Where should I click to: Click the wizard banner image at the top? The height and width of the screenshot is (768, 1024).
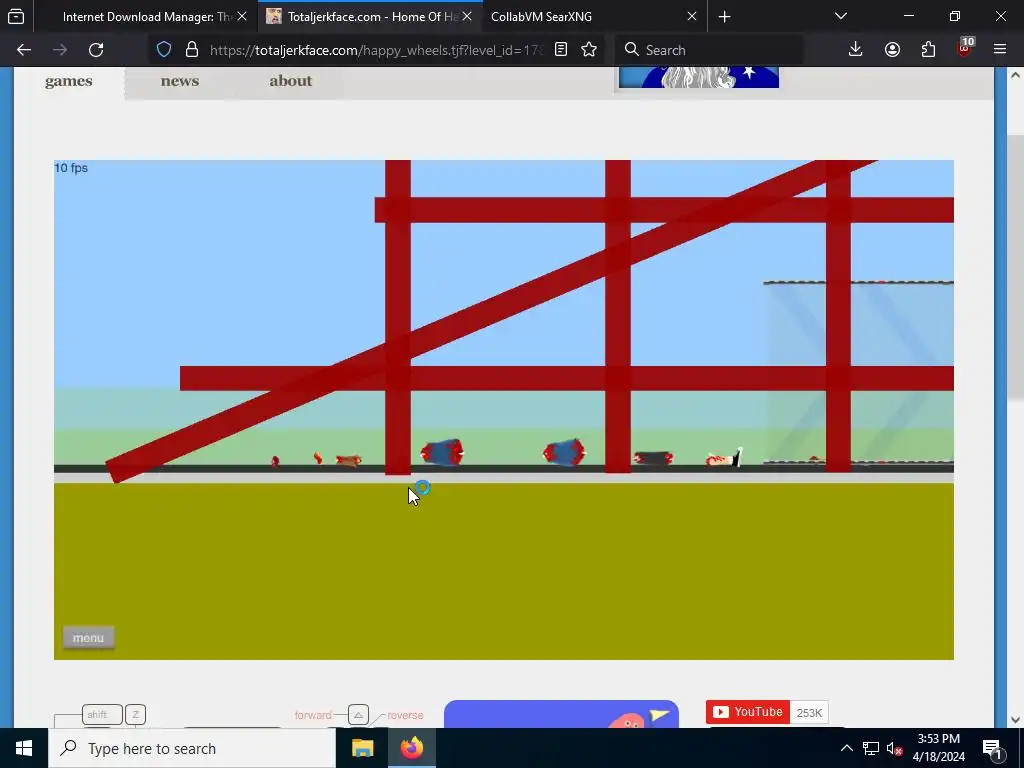(699, 77)
